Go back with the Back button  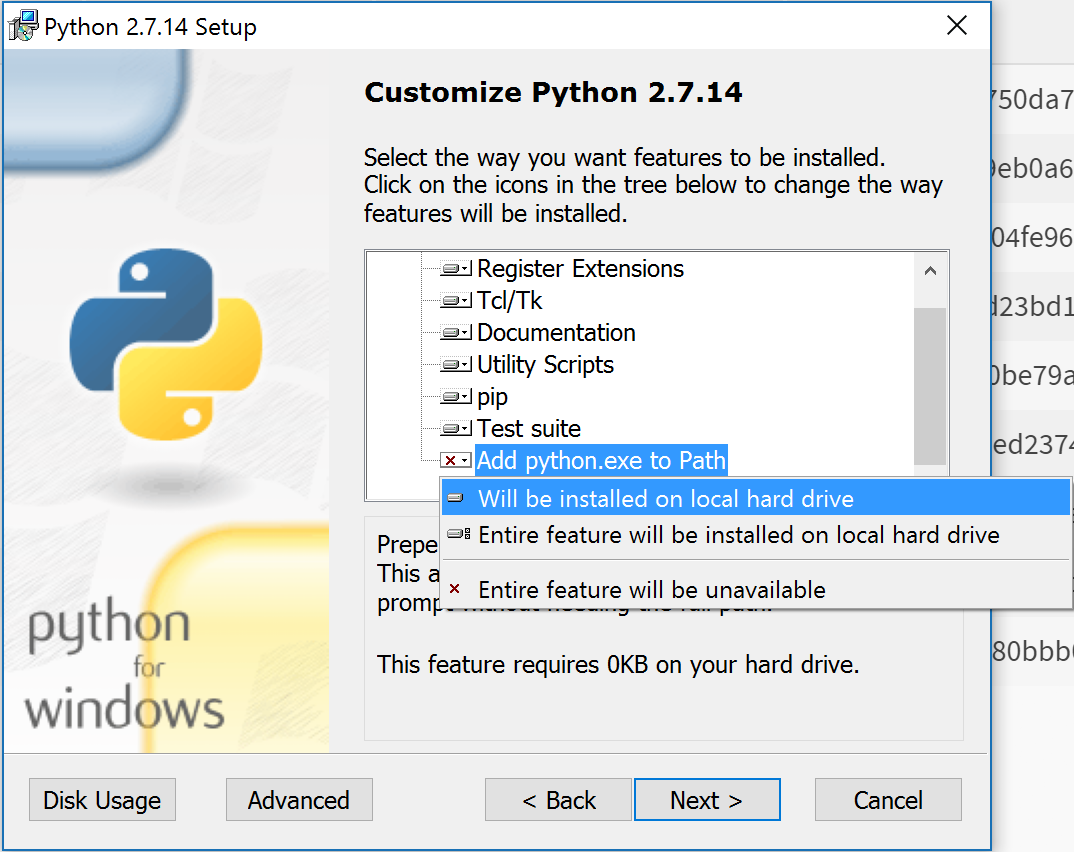click(x=558, y=800)
